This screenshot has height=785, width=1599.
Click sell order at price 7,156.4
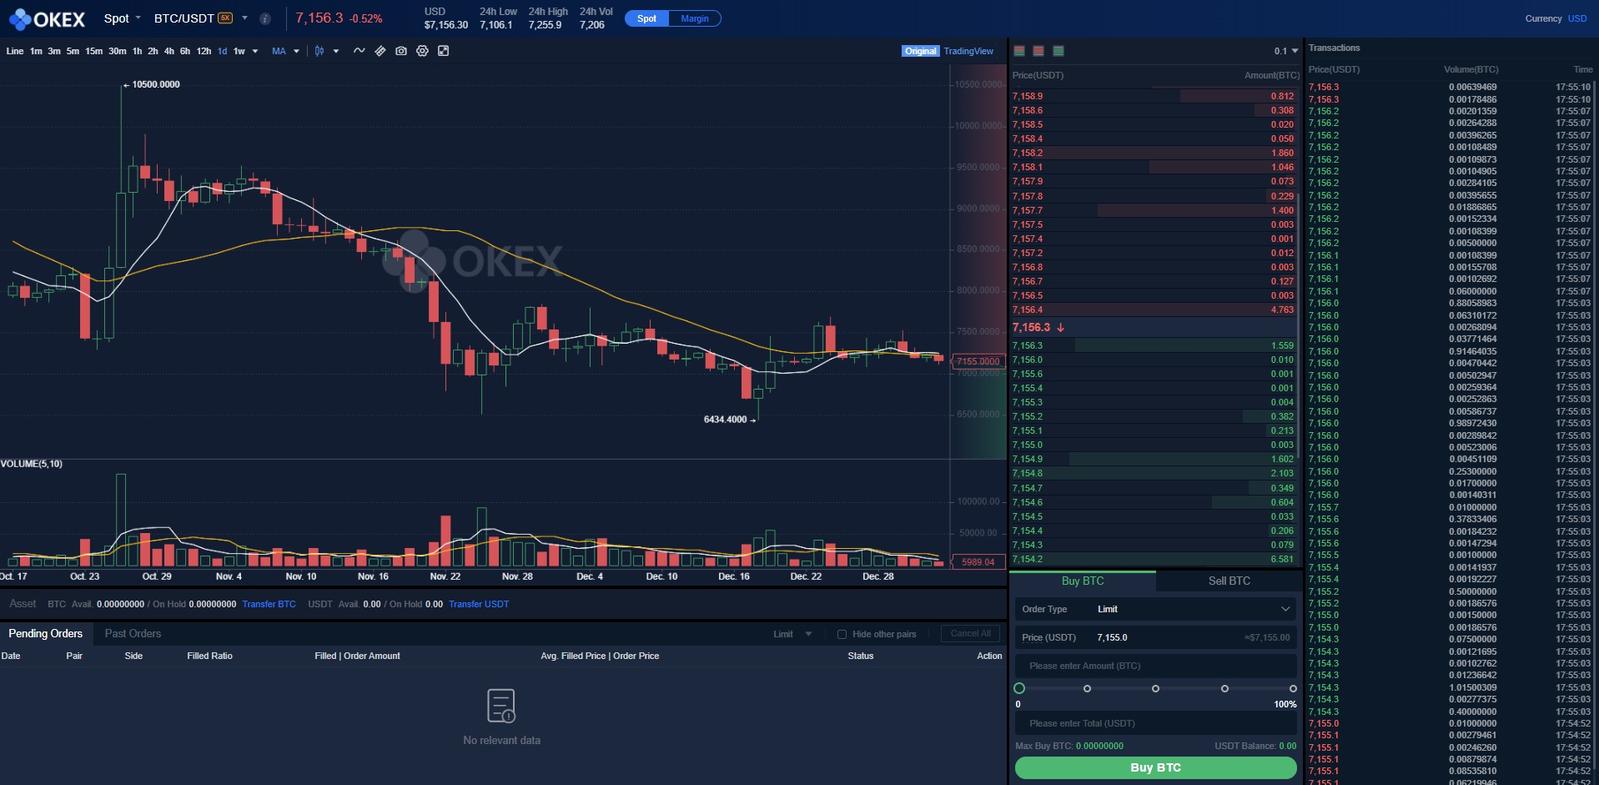[x=1154, y=310]
